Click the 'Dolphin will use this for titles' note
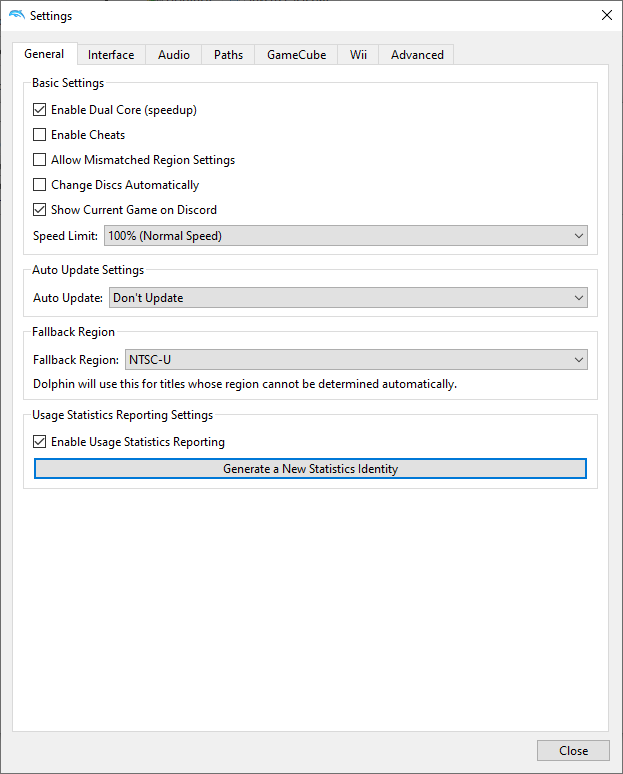Screen dimensions: 623x774 245,384
